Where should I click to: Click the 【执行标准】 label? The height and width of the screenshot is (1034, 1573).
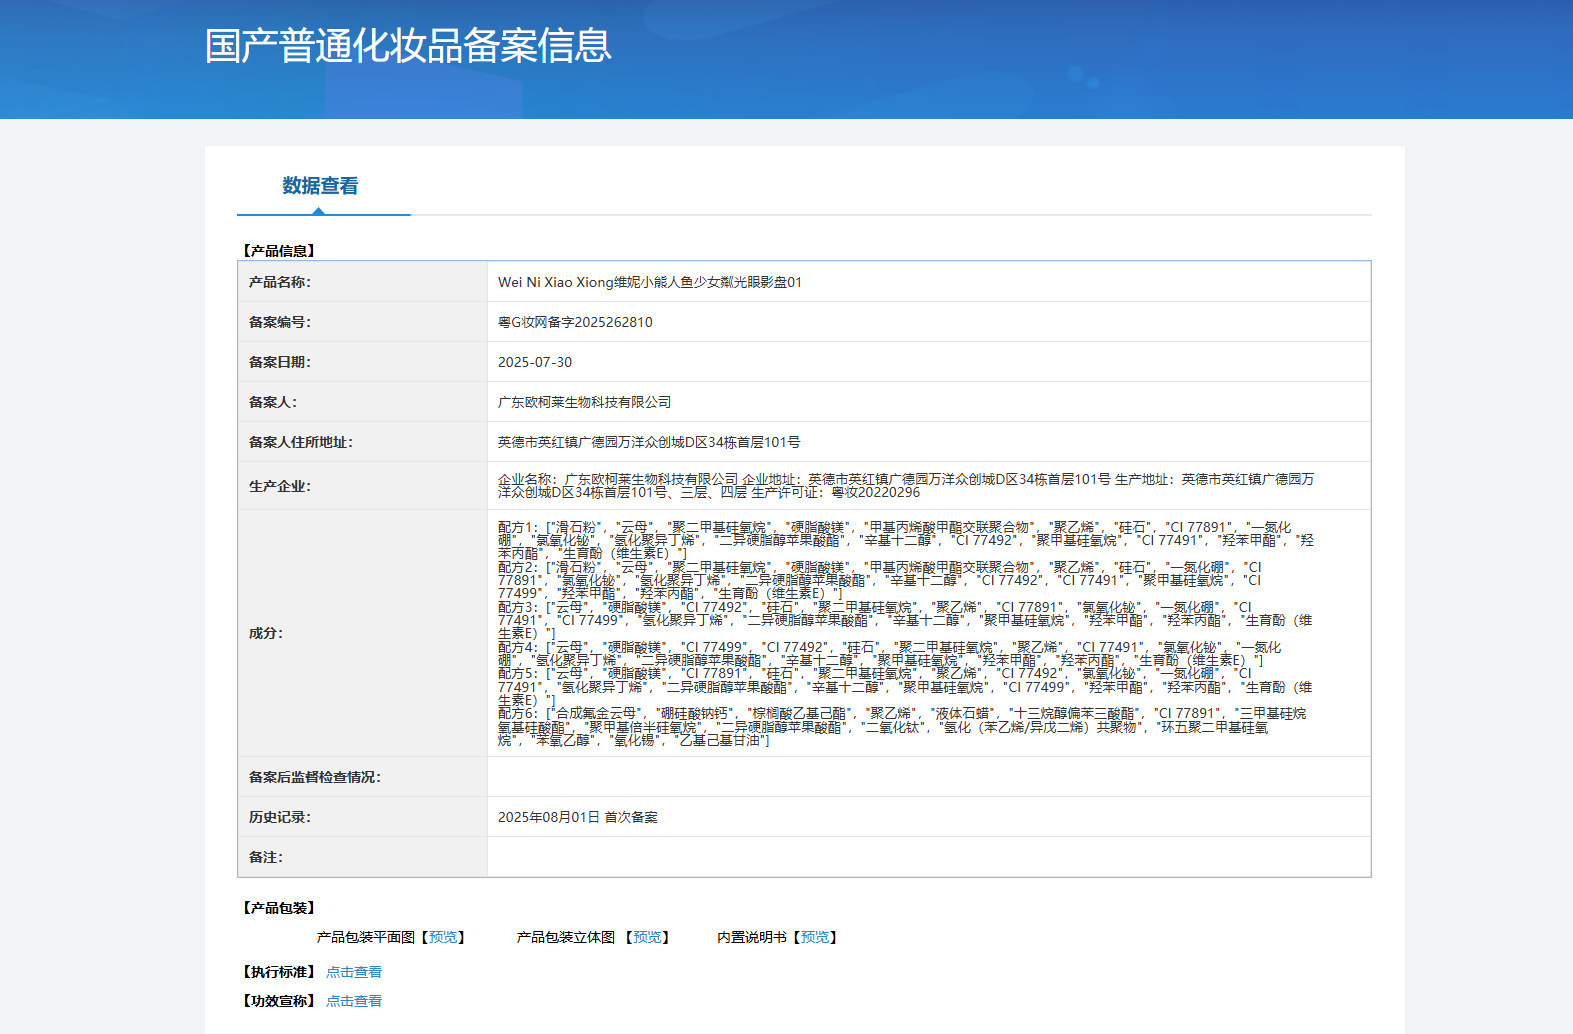pos(279,972)
